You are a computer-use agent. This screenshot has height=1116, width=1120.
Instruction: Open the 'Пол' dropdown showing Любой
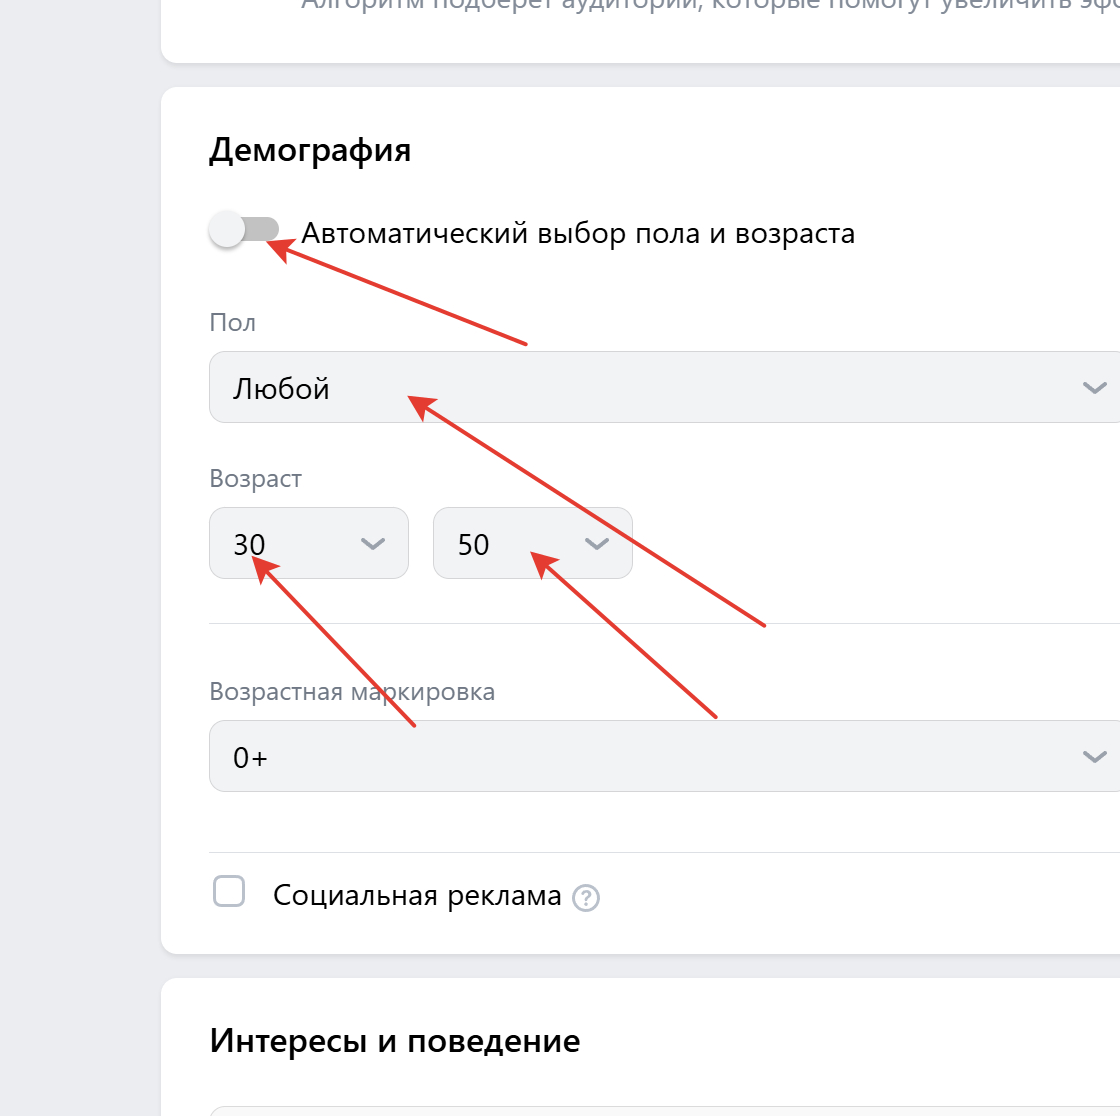click(x=660, y=387)
